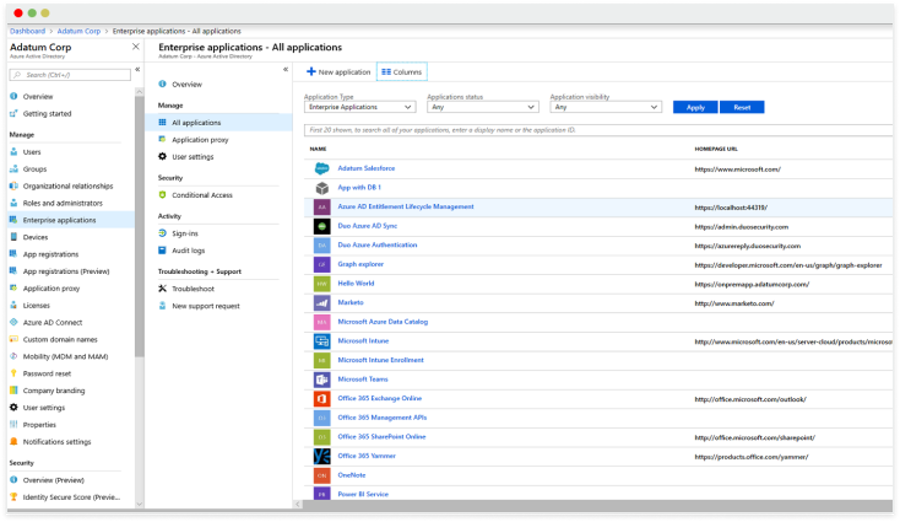Collapse the Adatum Corp sidebar menu
Viewport: 900px width, 521px height.
[x=138, y=69]
